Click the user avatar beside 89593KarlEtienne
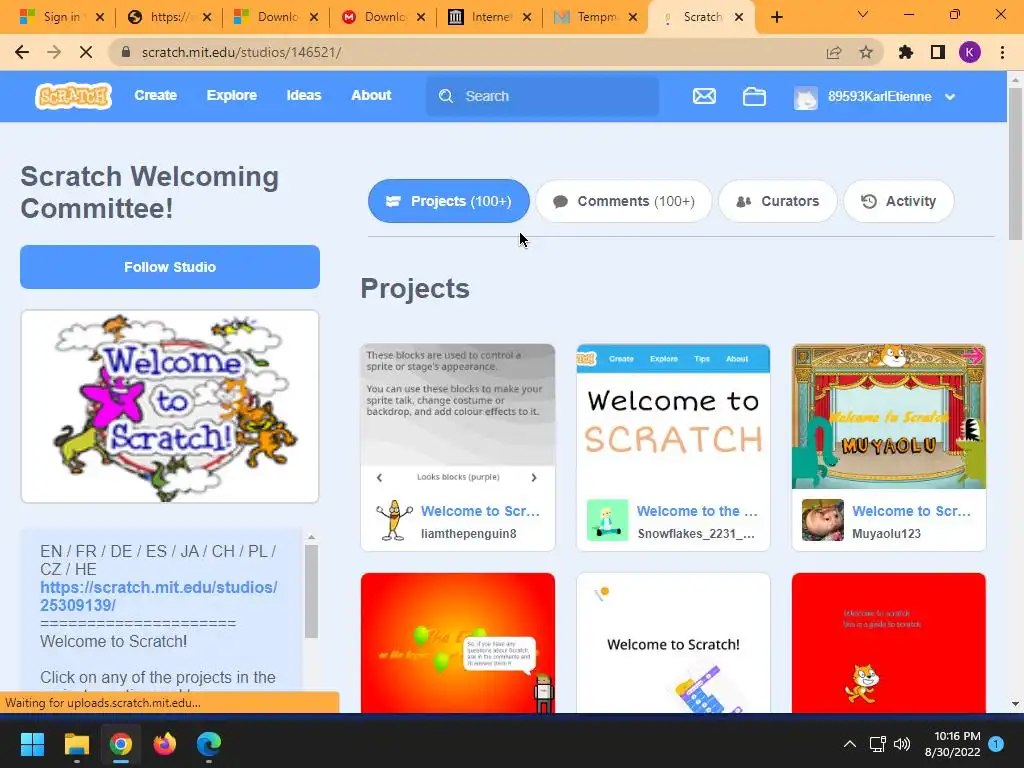1024x768 pixels. [806, 97]
